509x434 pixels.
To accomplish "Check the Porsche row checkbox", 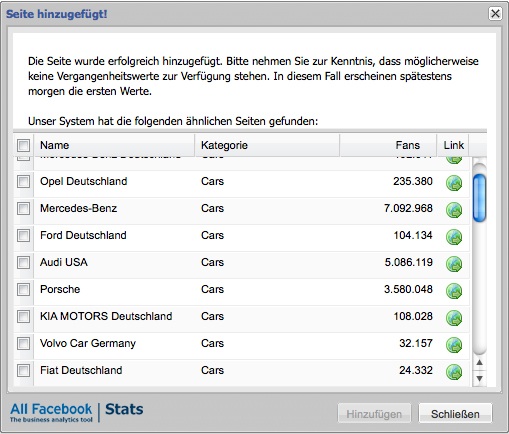I will tap(23, 289).
